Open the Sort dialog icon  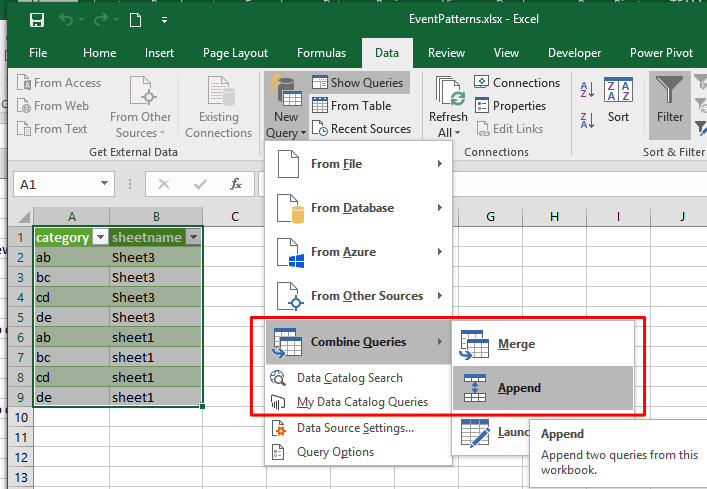coord(618,89)
